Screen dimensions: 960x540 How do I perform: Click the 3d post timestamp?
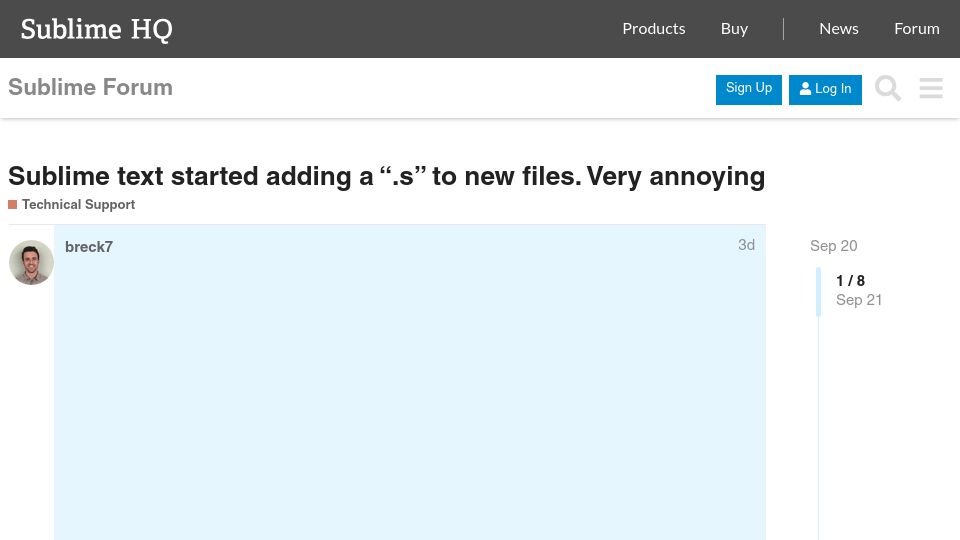746,245
